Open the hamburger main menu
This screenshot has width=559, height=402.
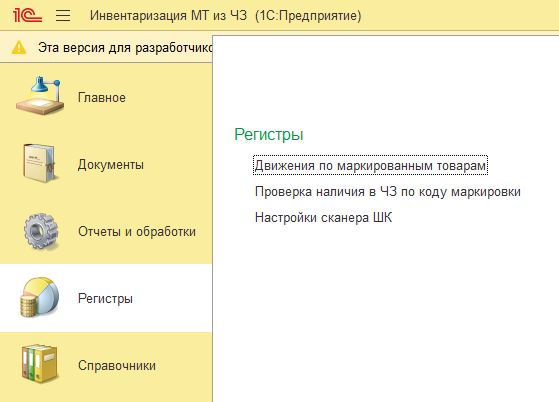[x=63, y=15]
